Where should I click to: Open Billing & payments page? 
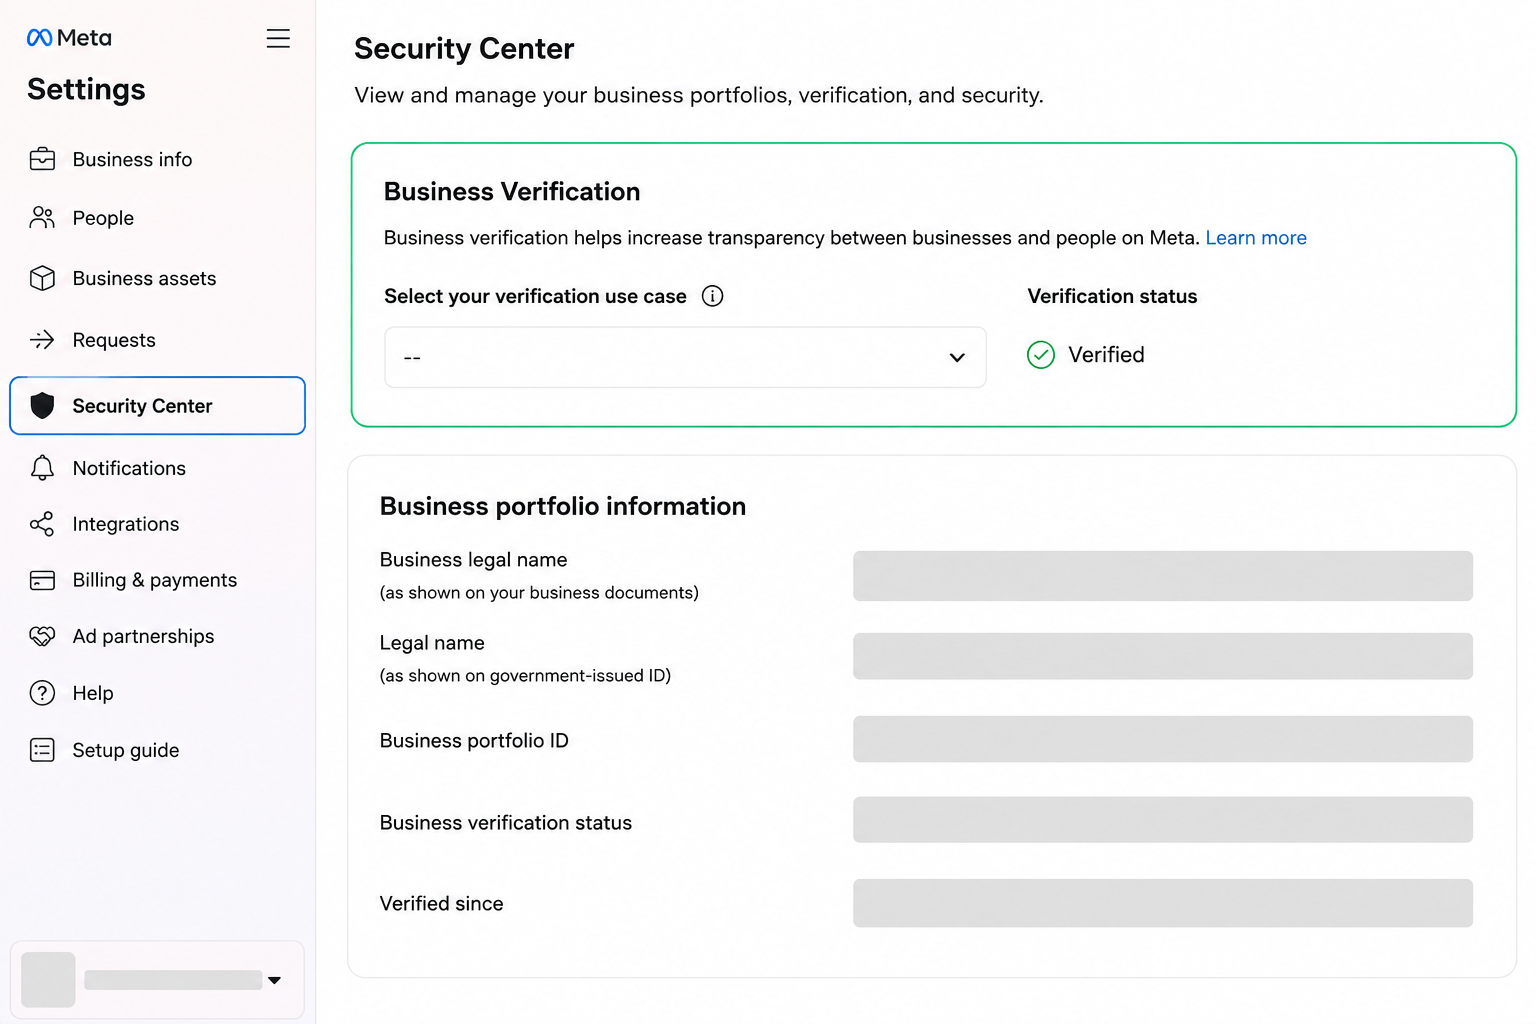[x=157, y=580]
